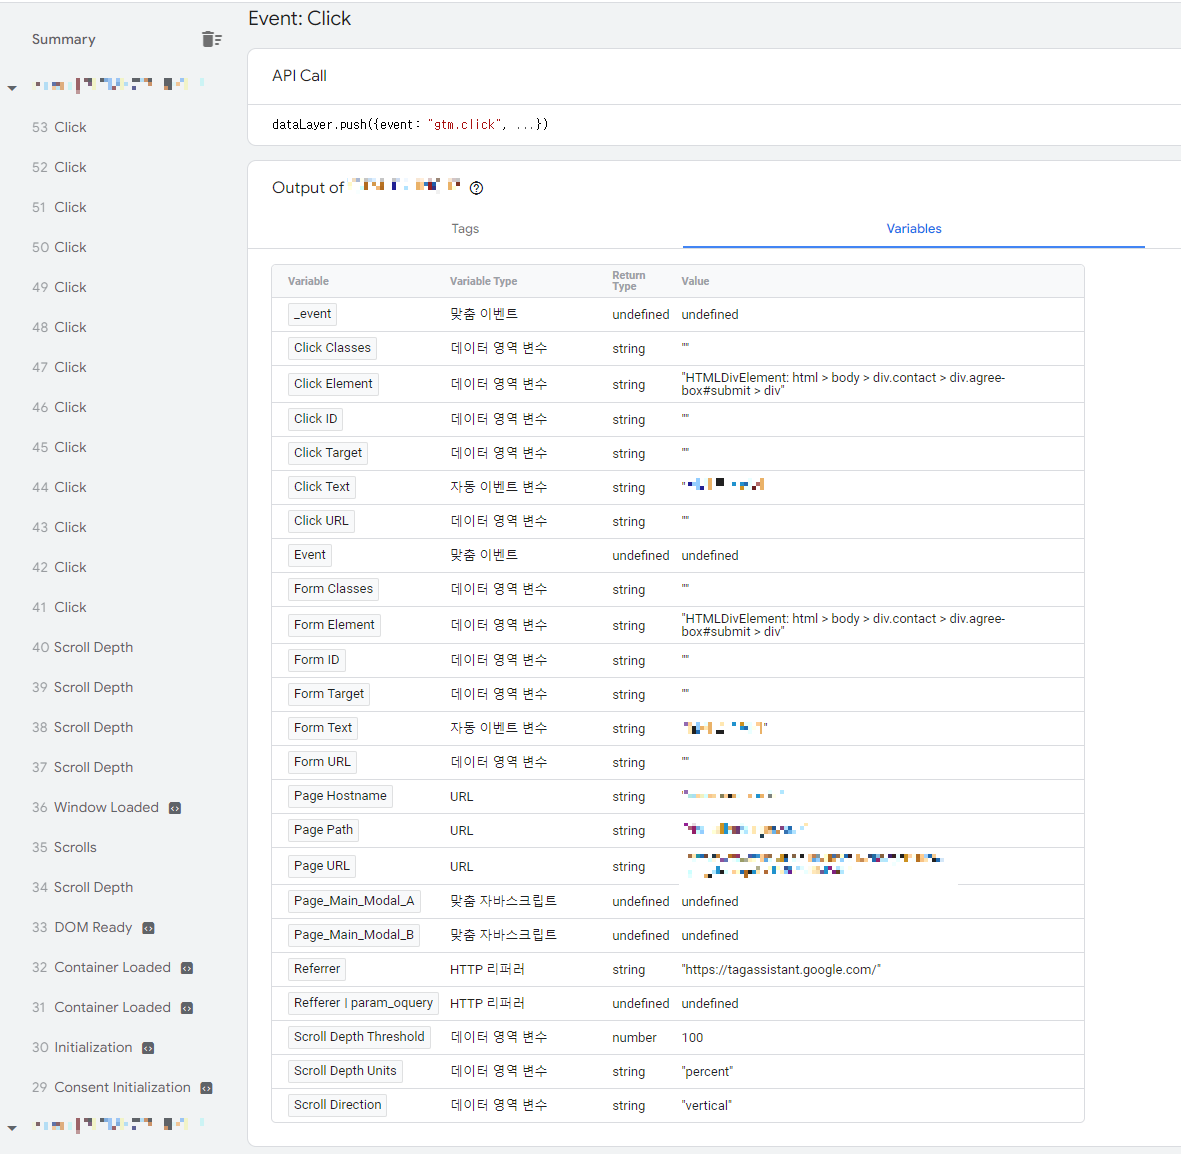Open the Form Element variable chip

pyautogui.click(x=334, y=625)
